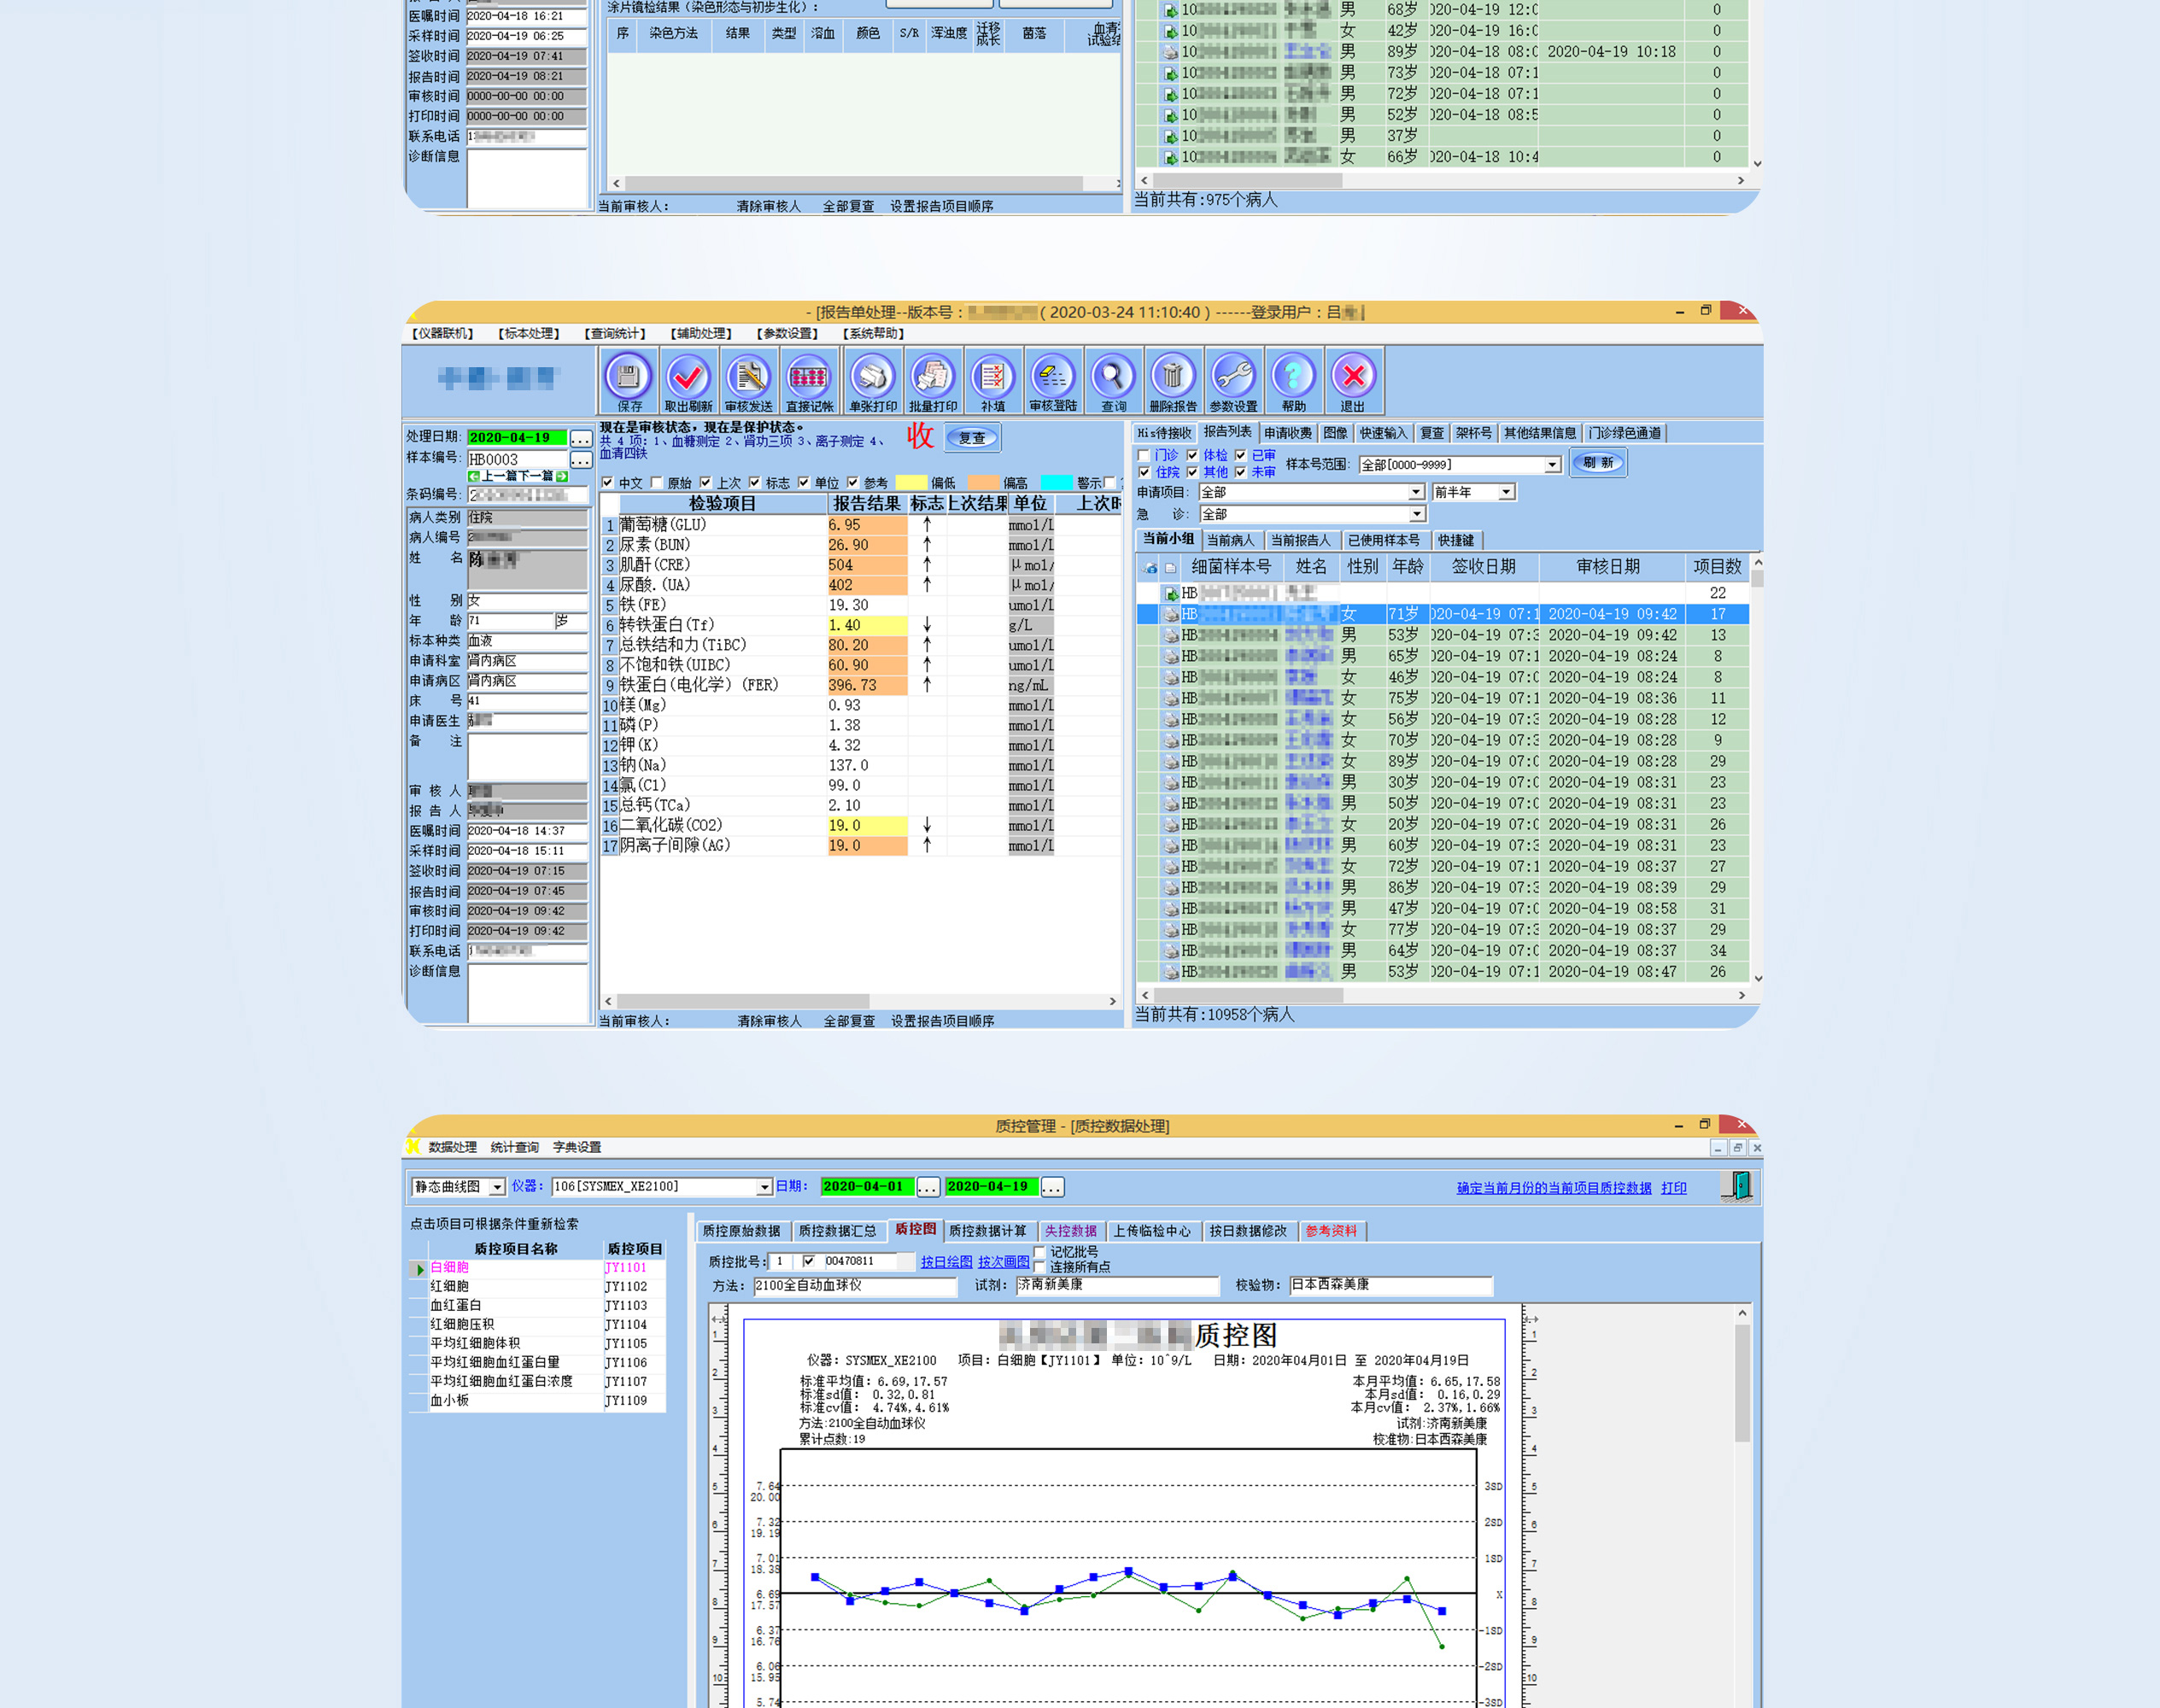Click the 保存 (Save) toolbar icon
This screenshot has height=1708, width=2160.
pyautogui.click(x=629, y=379)
